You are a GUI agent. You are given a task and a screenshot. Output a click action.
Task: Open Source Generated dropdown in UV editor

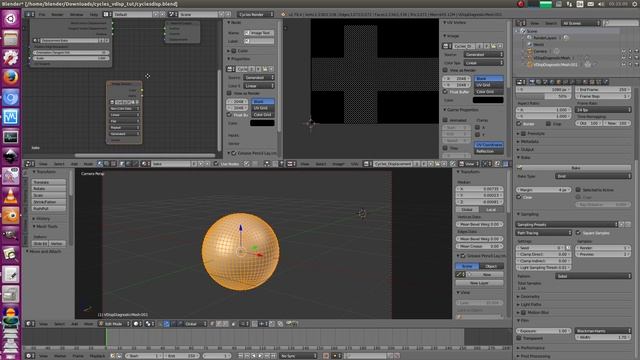[483, 54]
